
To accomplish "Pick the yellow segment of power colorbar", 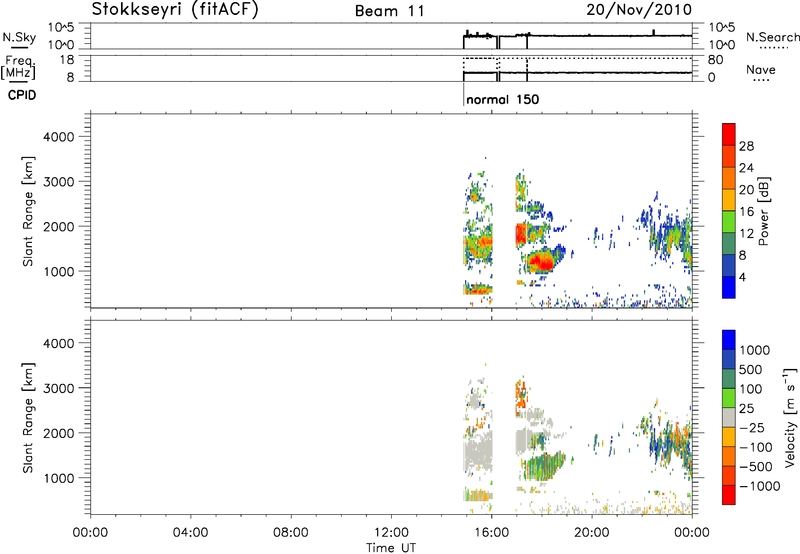I will pyautogui.click(x=729, y=200).
